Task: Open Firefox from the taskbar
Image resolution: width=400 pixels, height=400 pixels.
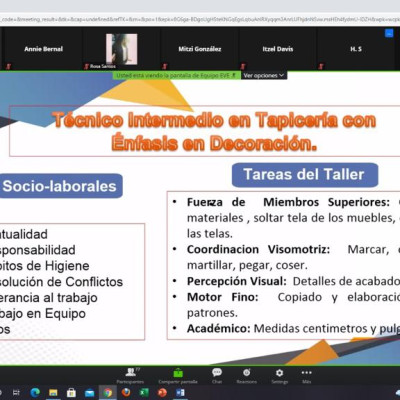Action: click(126, 393)
